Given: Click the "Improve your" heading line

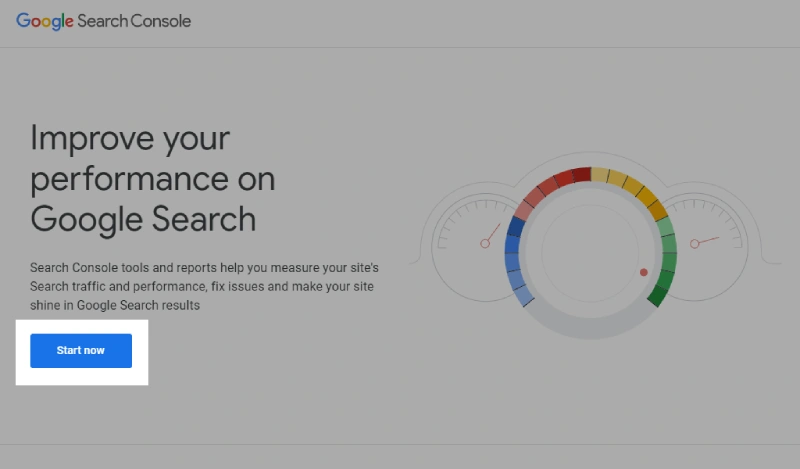Looking at the screenshot, I should tap(130, 138).
